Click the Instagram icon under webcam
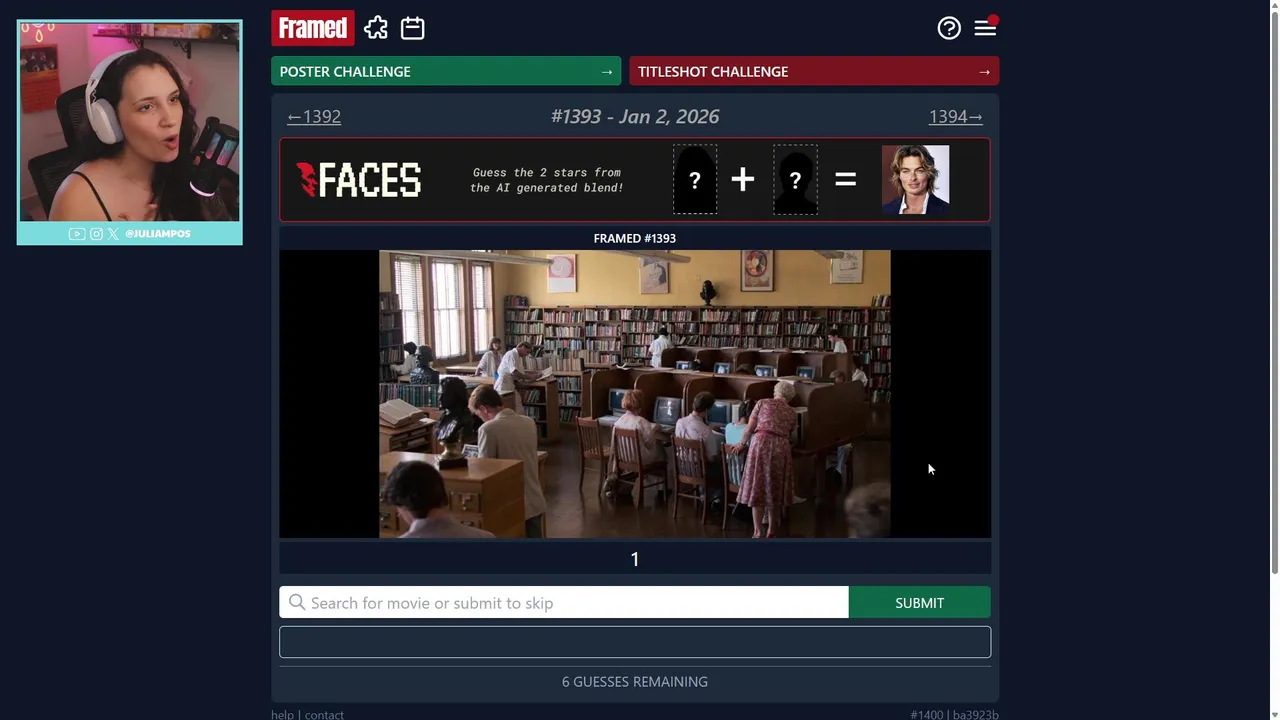 pos(96,234)
